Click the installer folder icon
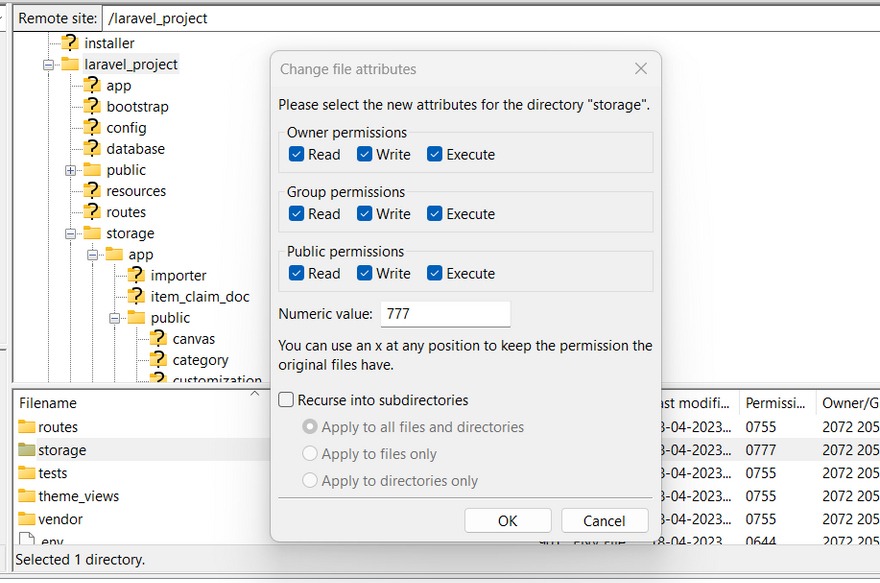 [x=70, y=43]
